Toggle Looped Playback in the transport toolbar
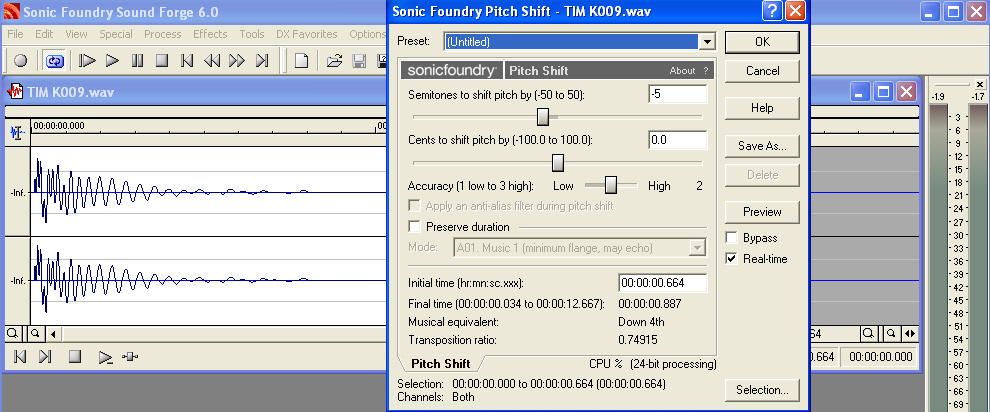This screenshot has width=990, height=412. [55, 61]
